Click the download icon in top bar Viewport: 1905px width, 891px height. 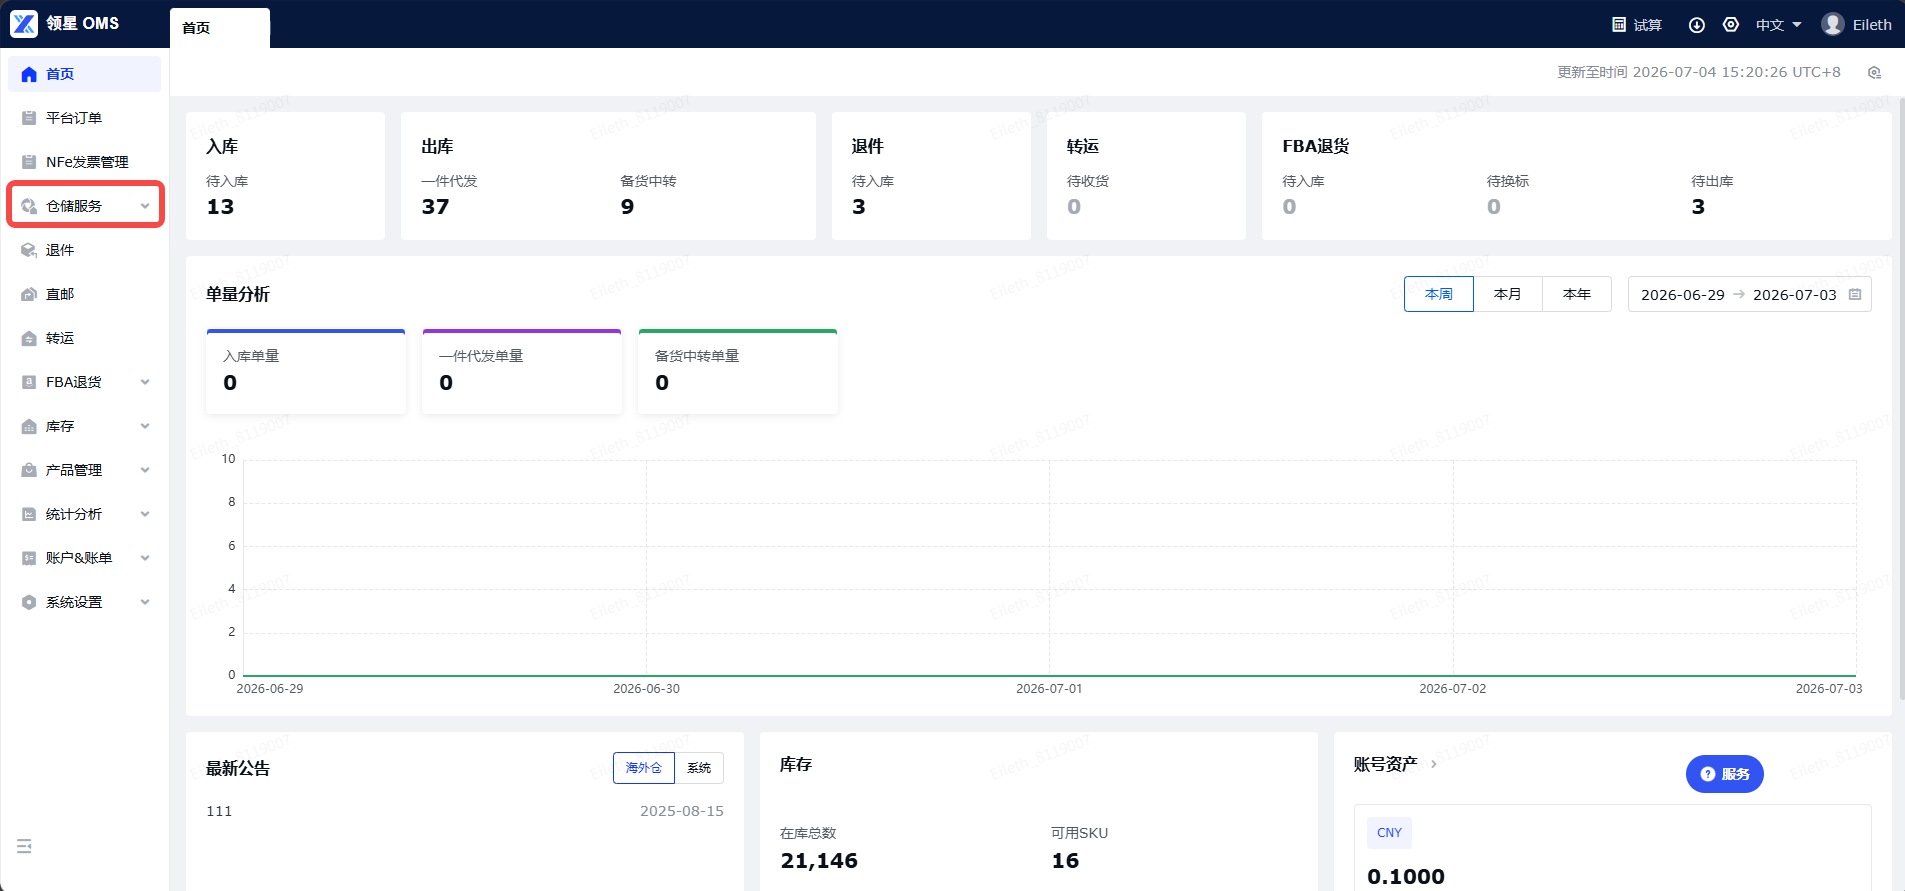pyautogui.click(x=1697, y=25)
